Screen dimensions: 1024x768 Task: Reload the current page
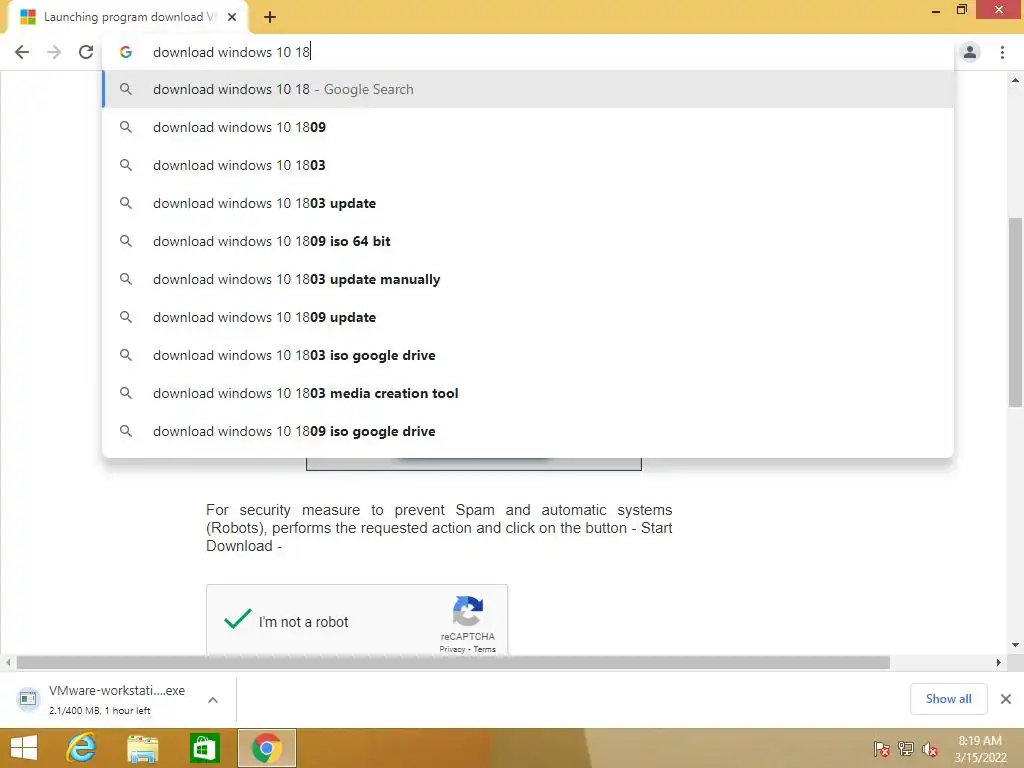pyautogui.click(x=86, y=52)
